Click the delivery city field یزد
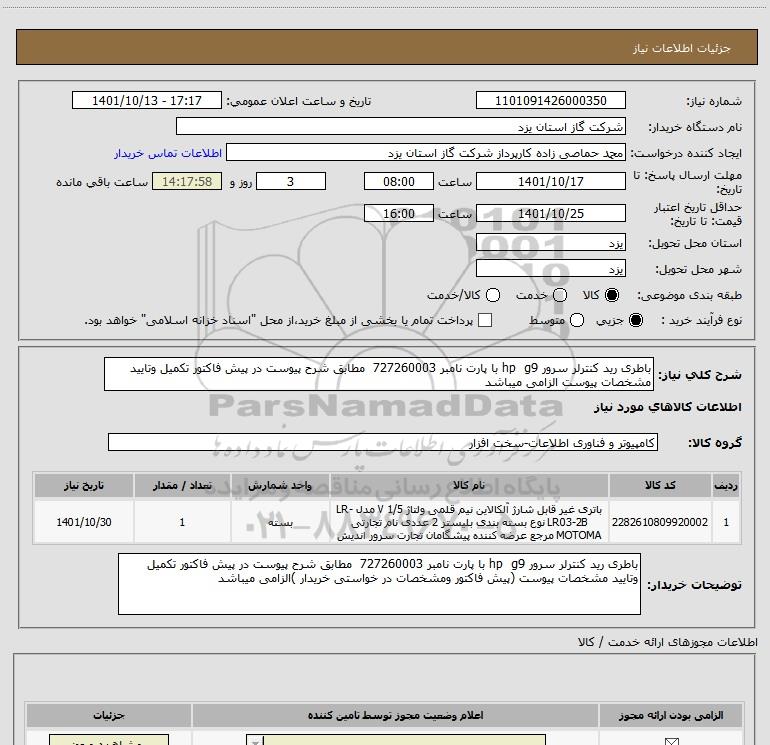Image resolution: width=770 pixels, height=745 pixels. point(550,269)
